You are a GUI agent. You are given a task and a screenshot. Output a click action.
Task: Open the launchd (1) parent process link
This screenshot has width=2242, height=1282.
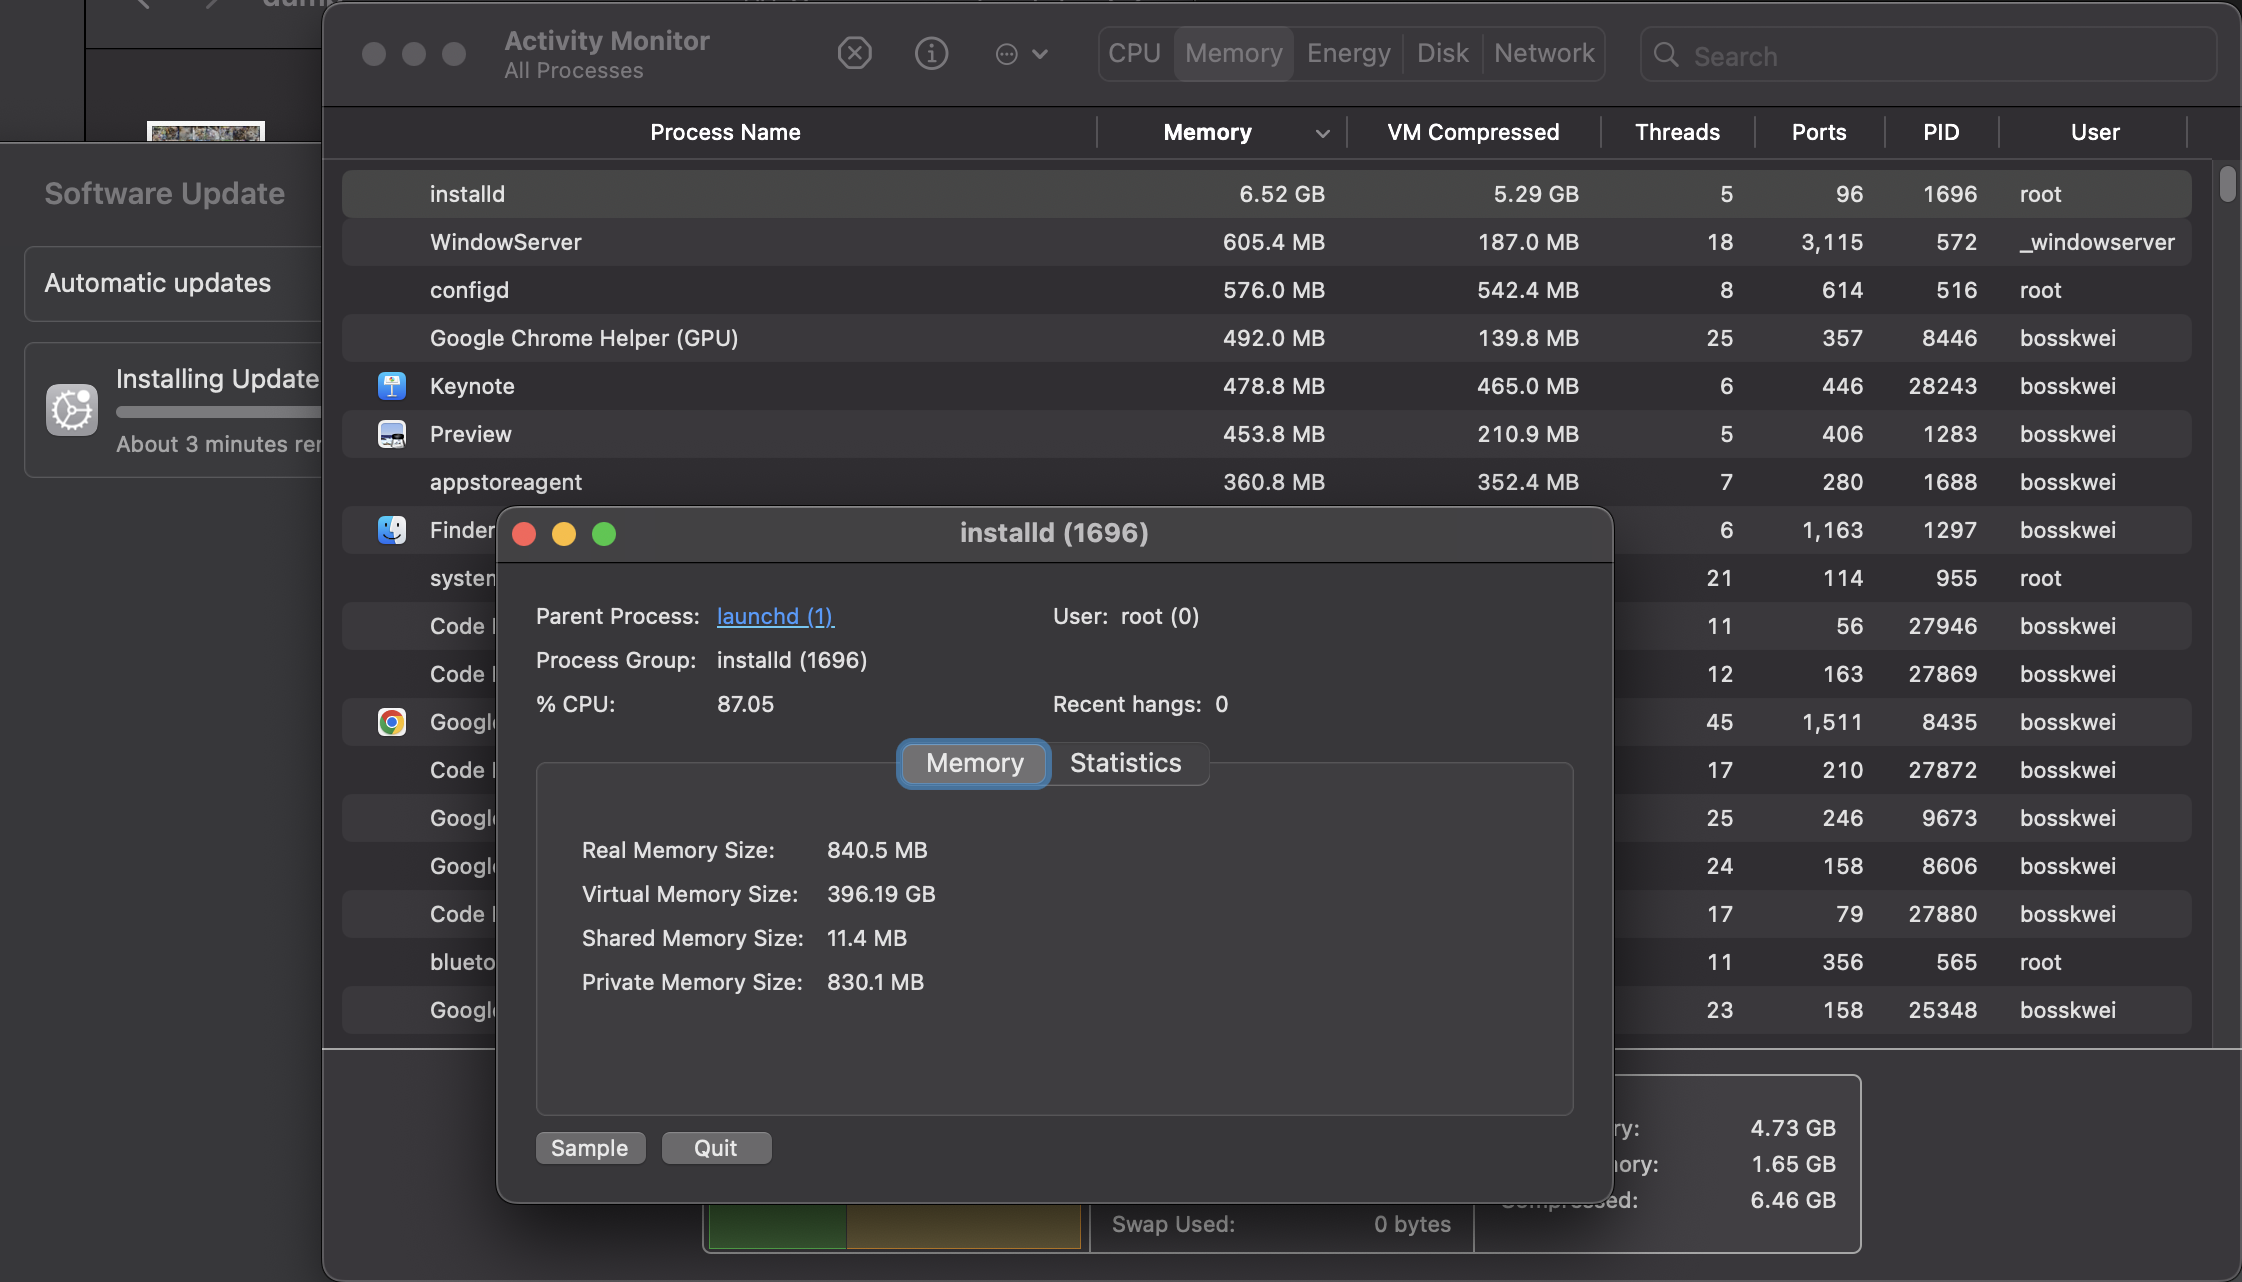click(x=775, y=616)
